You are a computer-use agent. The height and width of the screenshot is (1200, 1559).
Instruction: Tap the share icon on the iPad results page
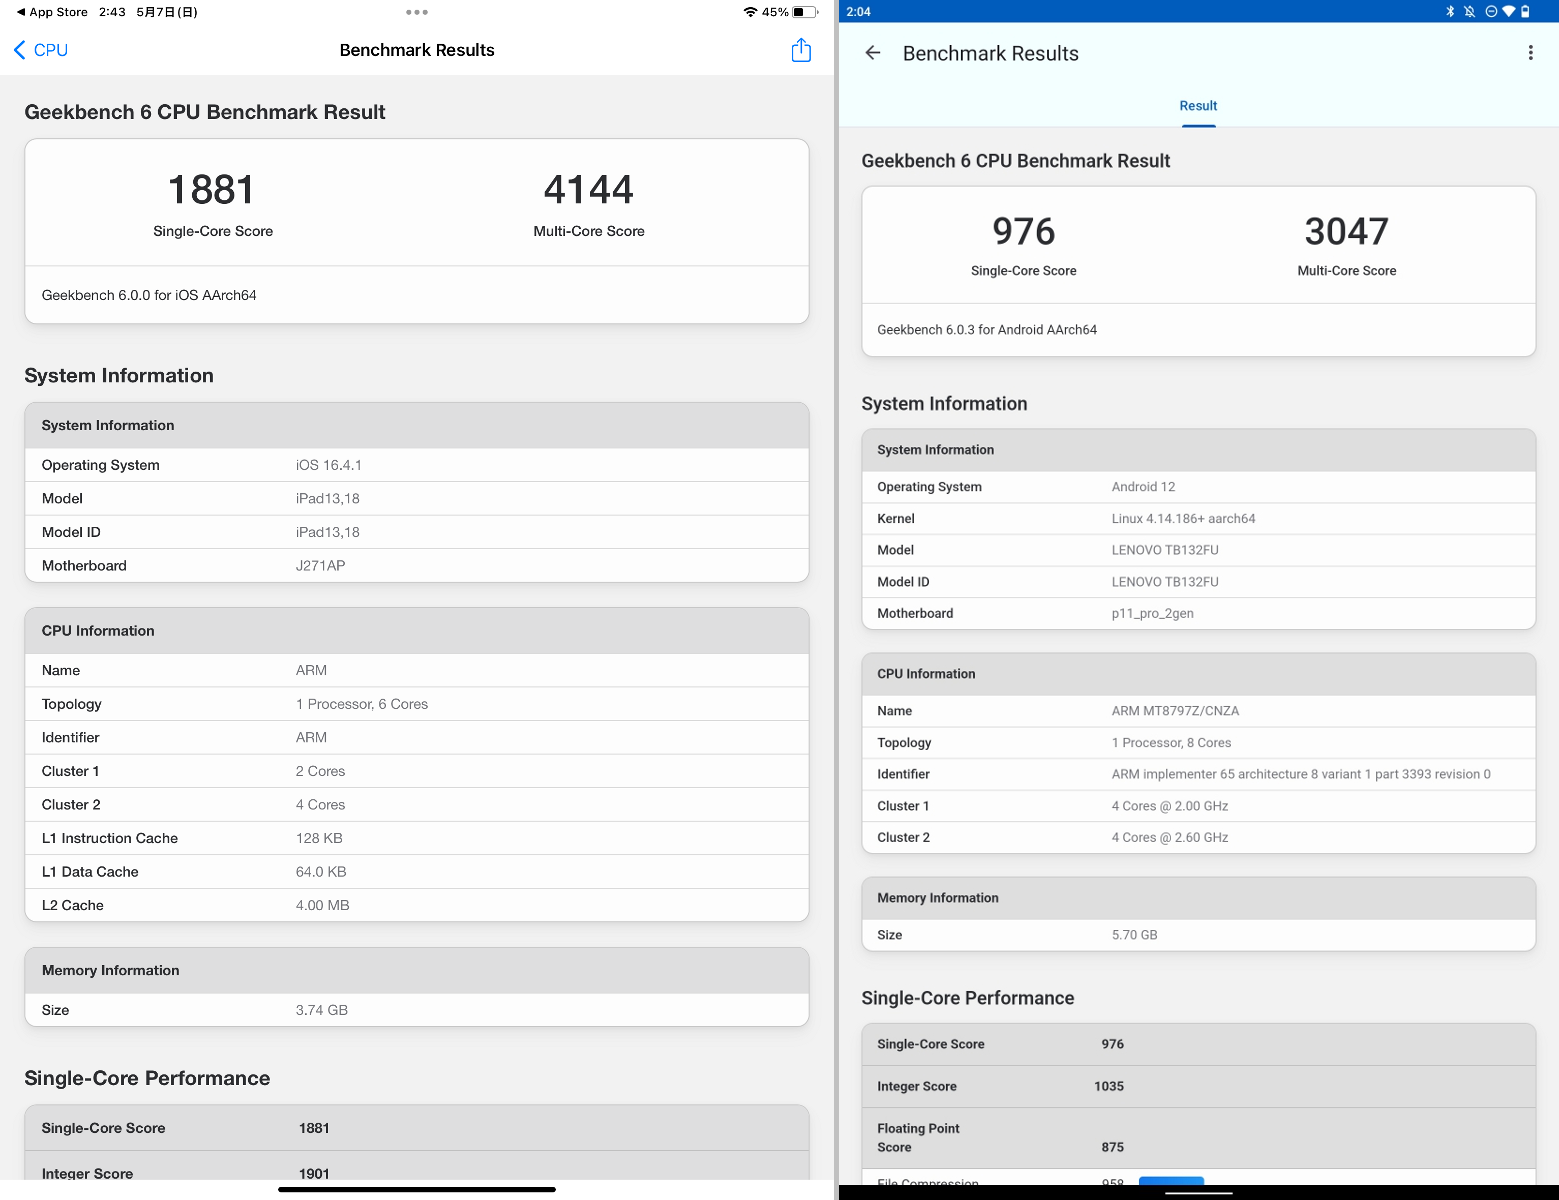801,49
